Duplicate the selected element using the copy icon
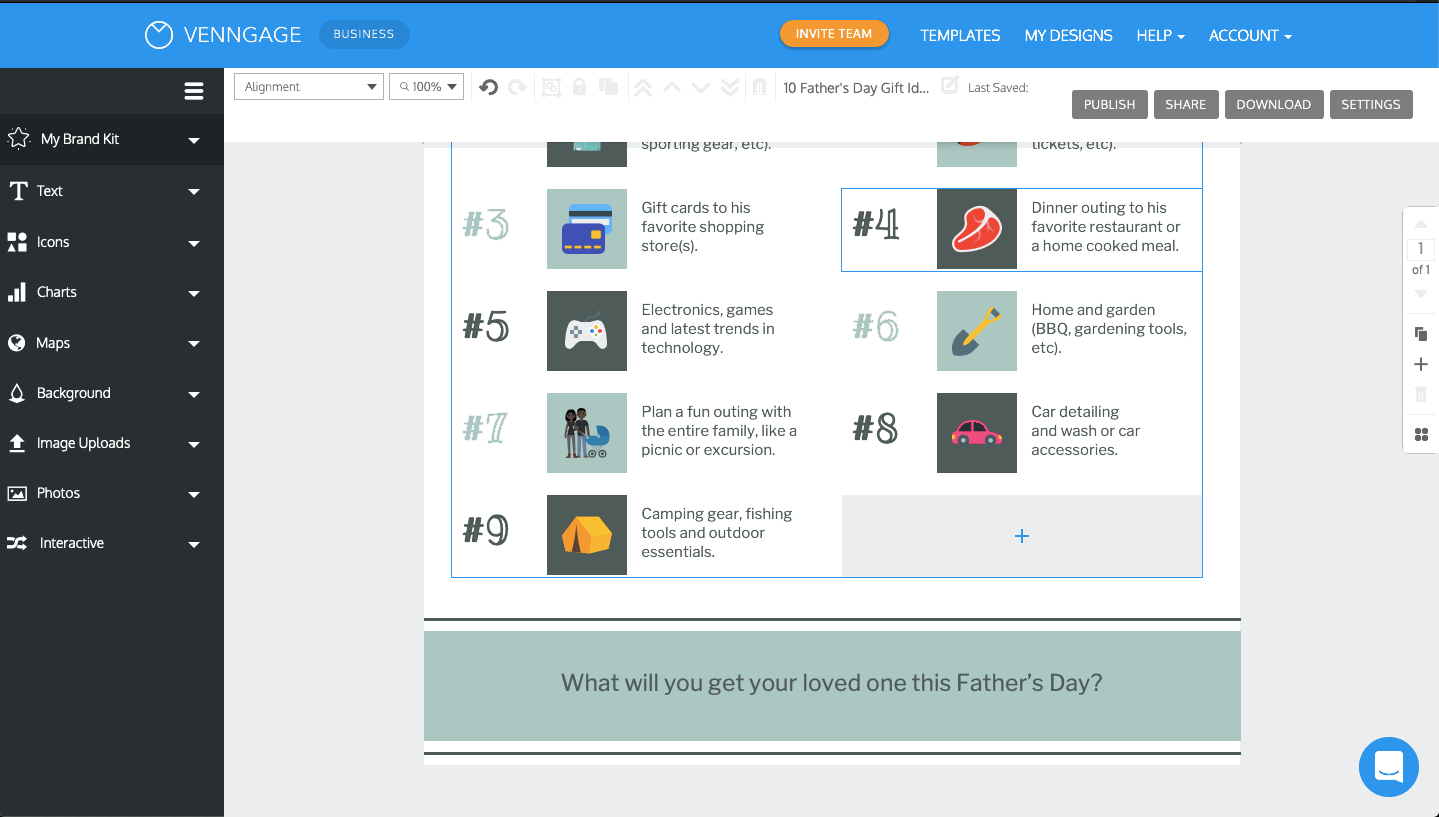Screen dimensions: 1439x817 608,88
